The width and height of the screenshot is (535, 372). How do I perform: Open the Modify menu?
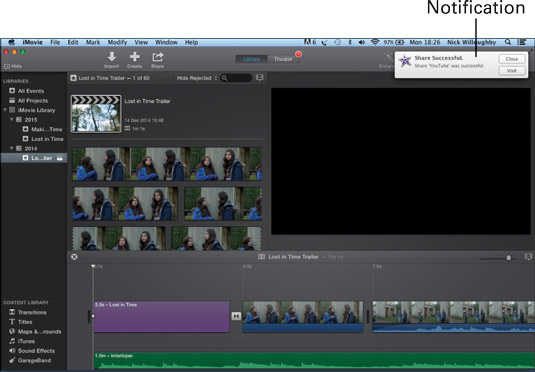[x=117, y=42]
